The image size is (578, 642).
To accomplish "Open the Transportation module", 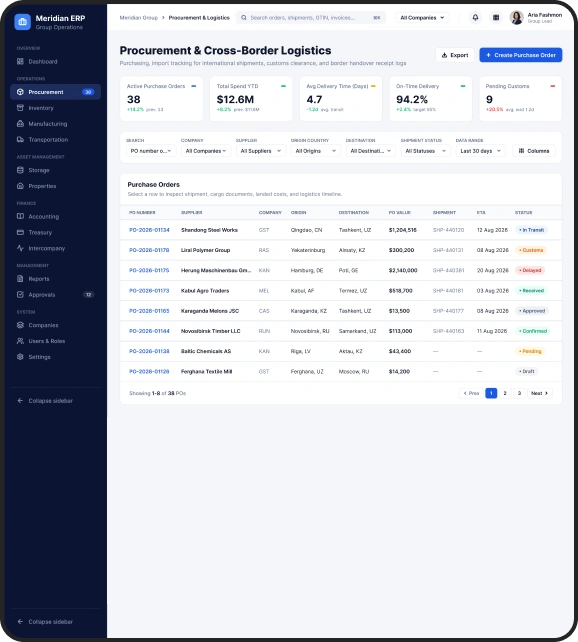I will pyautogui.click(x=55, y=140).
